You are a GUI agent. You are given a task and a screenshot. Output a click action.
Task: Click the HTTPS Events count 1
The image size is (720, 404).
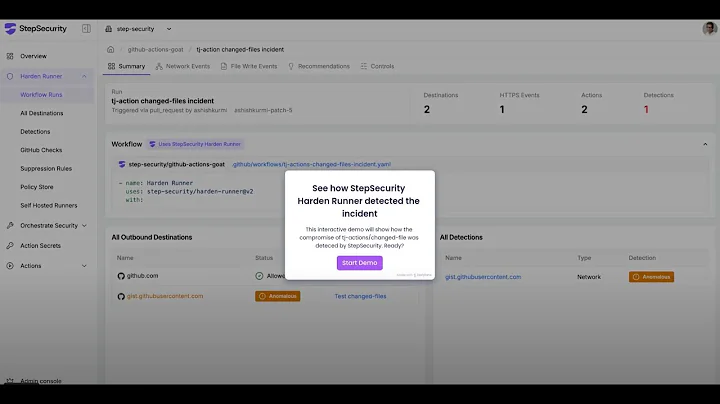point(502,110)
